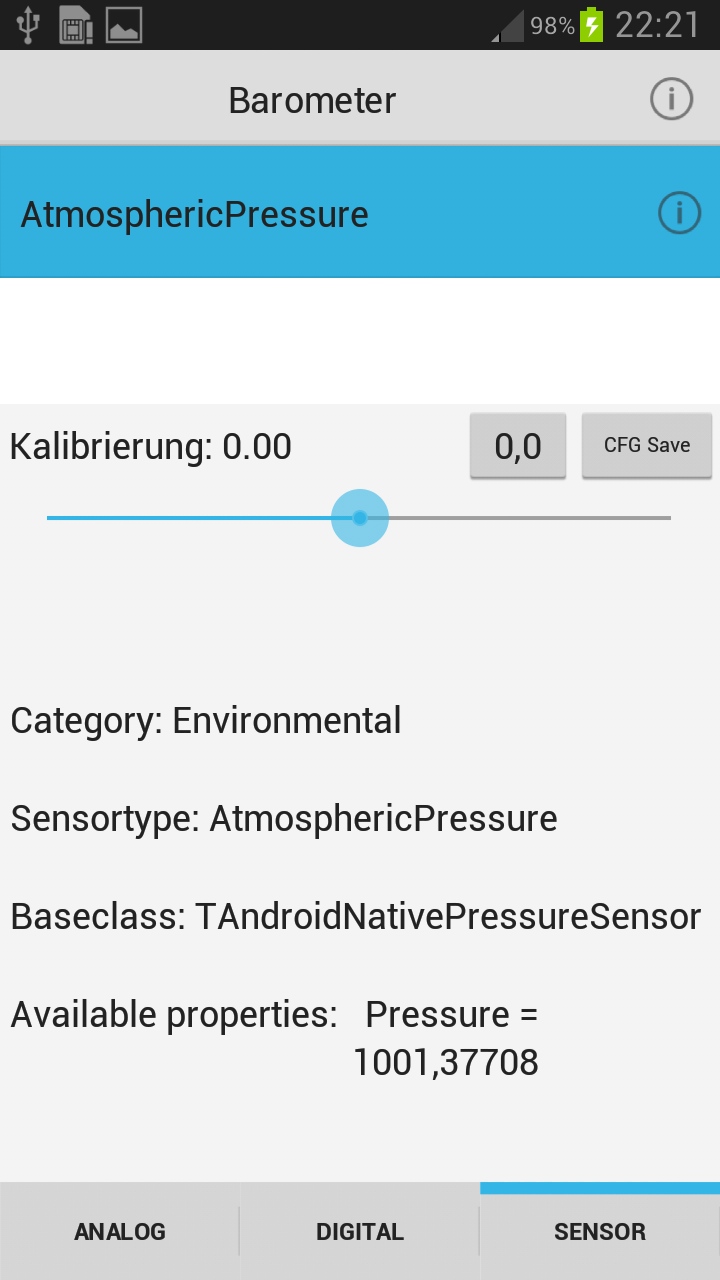The width and height of the screenshot is (720, 1280).
Task: Tap the info icon beside the Barometer title
Action: tap(671, 99)
